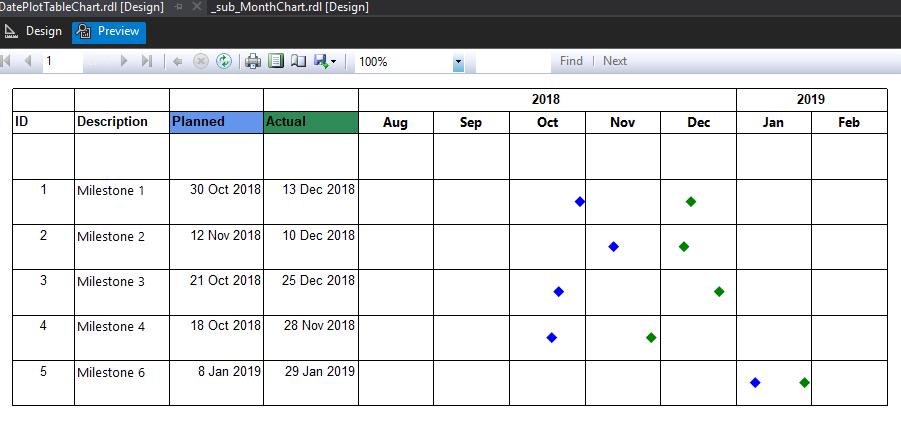Click the Feb month header
Image resolution: width=901 pixels, height=423 pixels.
click(x=849, y=123)
